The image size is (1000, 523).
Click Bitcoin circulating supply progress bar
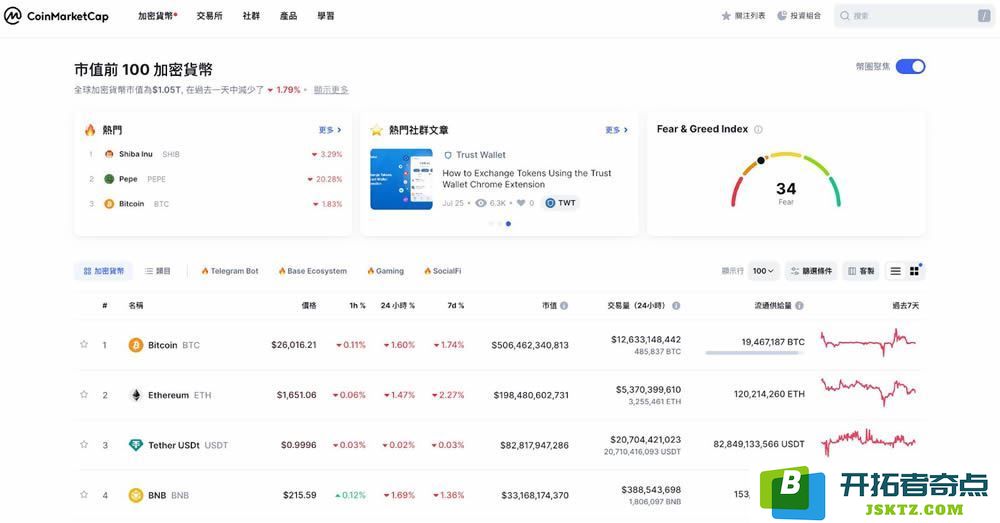754,353
